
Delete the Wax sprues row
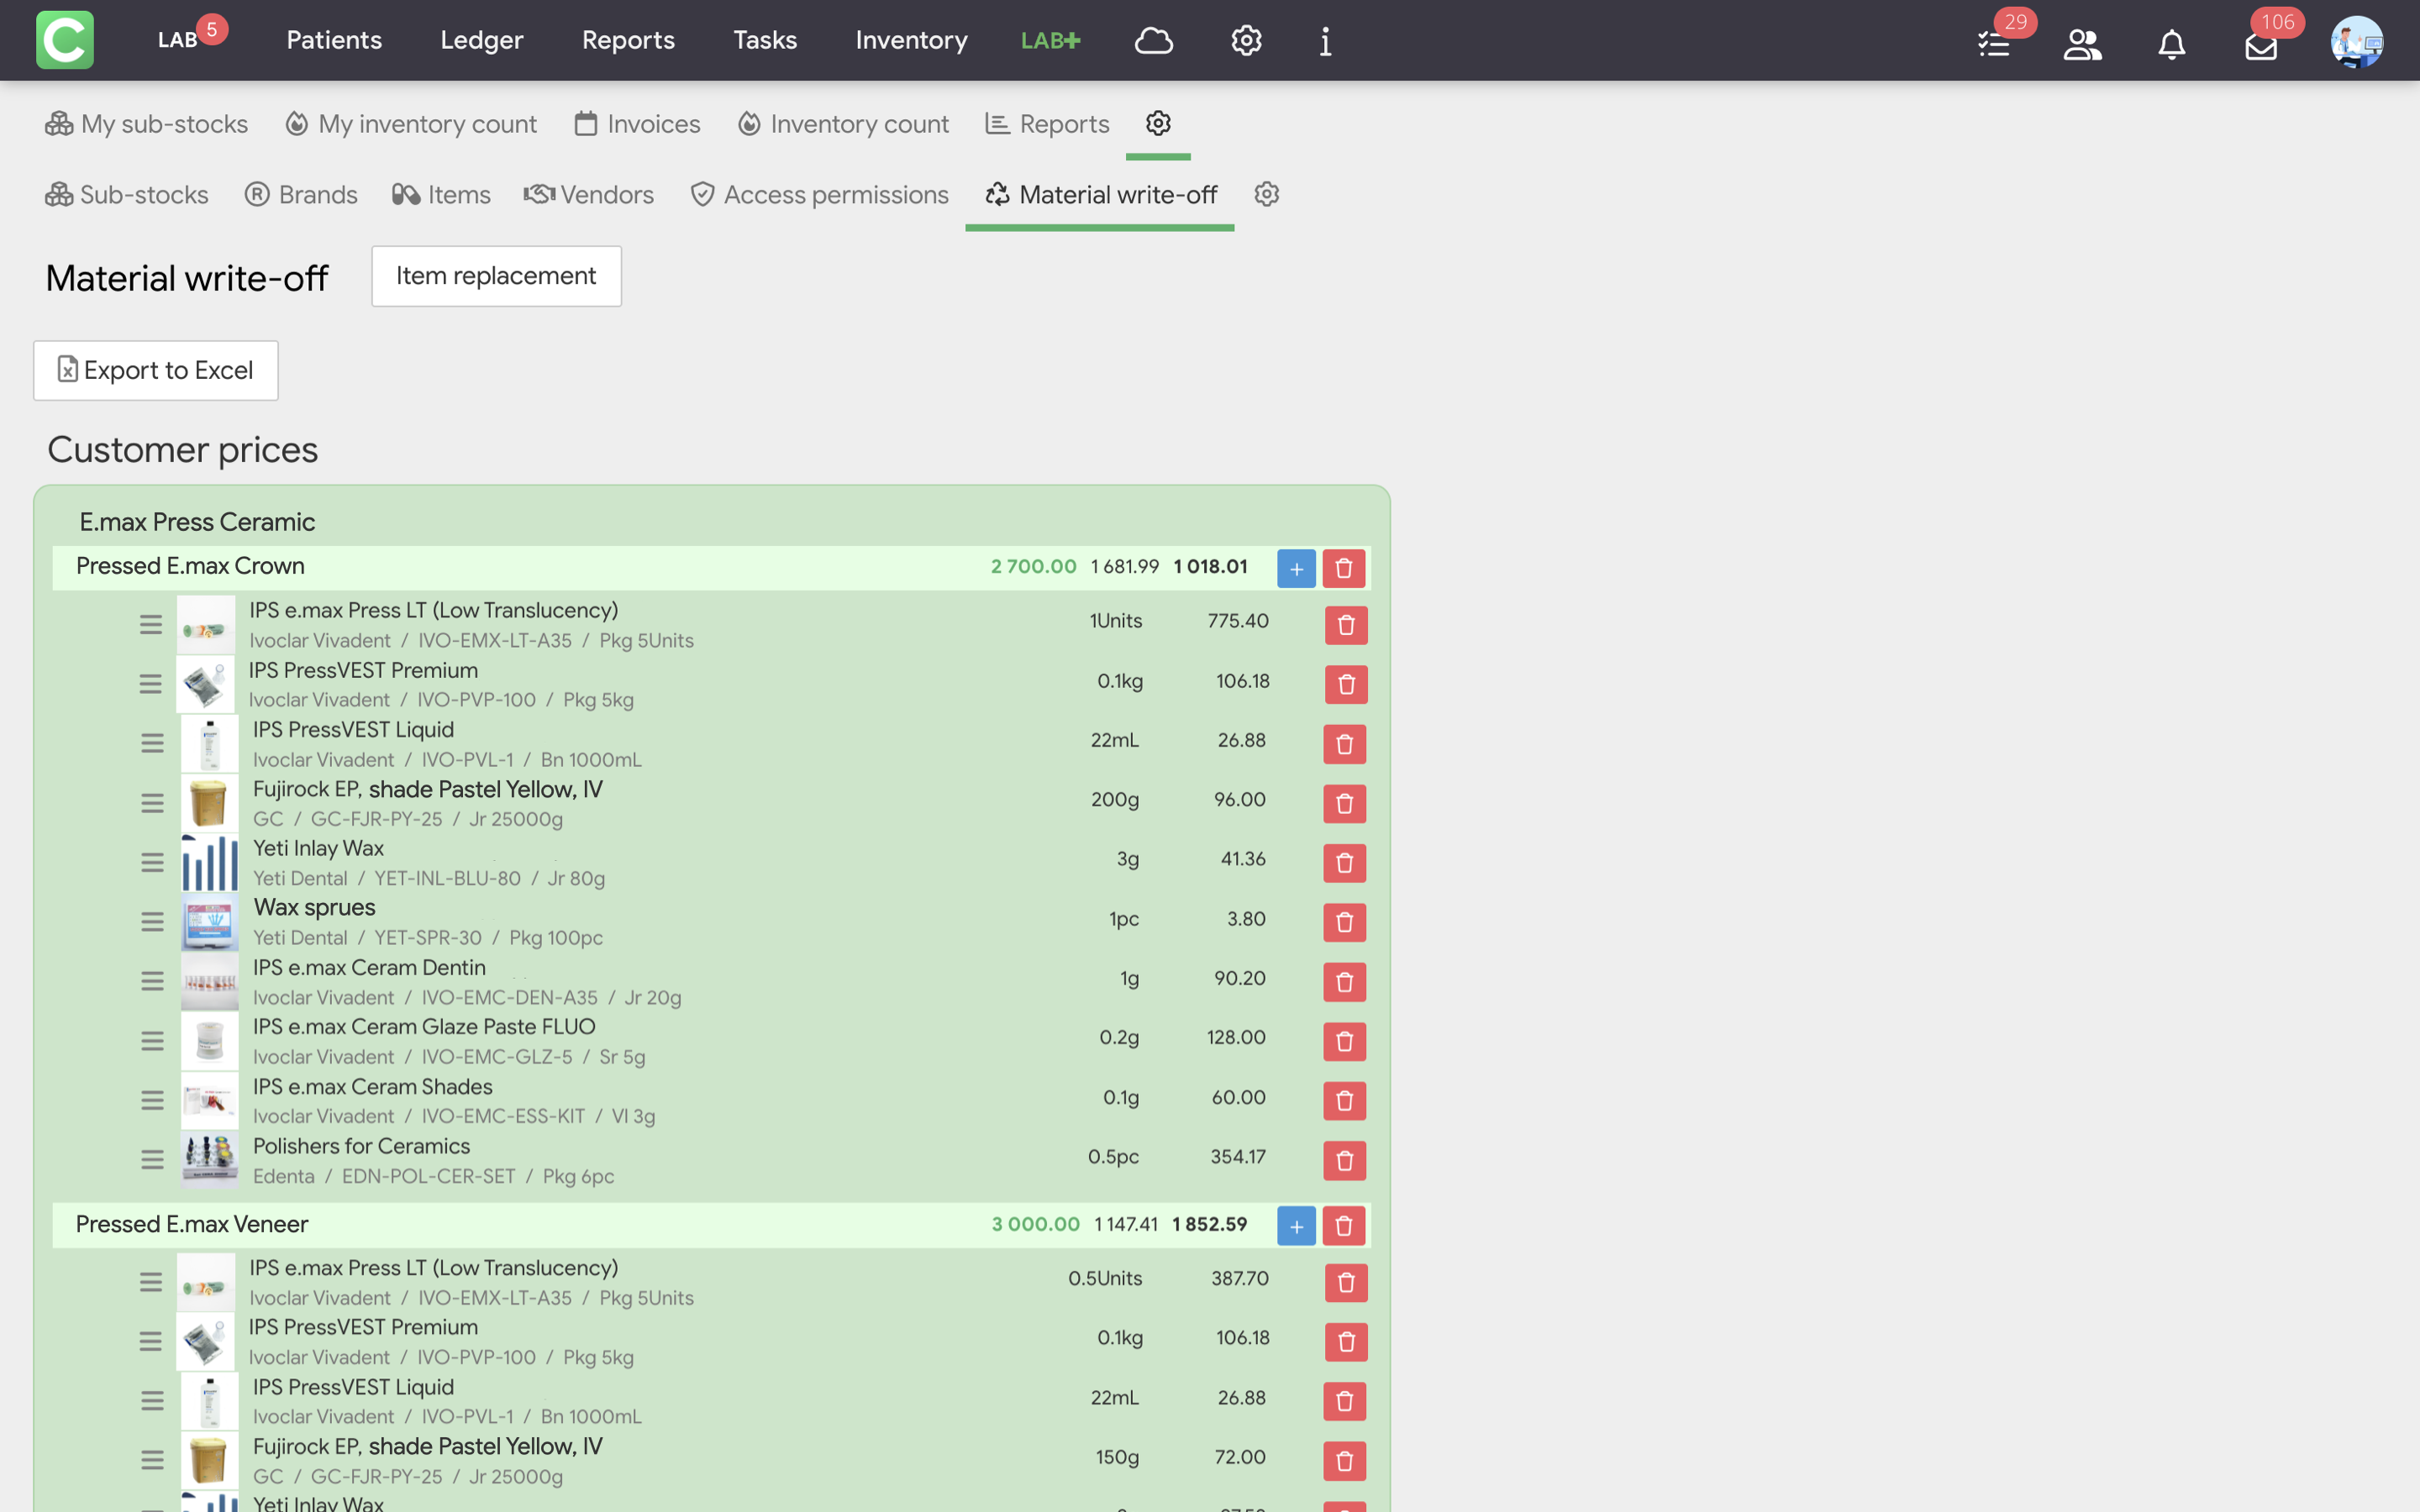click(x=1345, y=922)
